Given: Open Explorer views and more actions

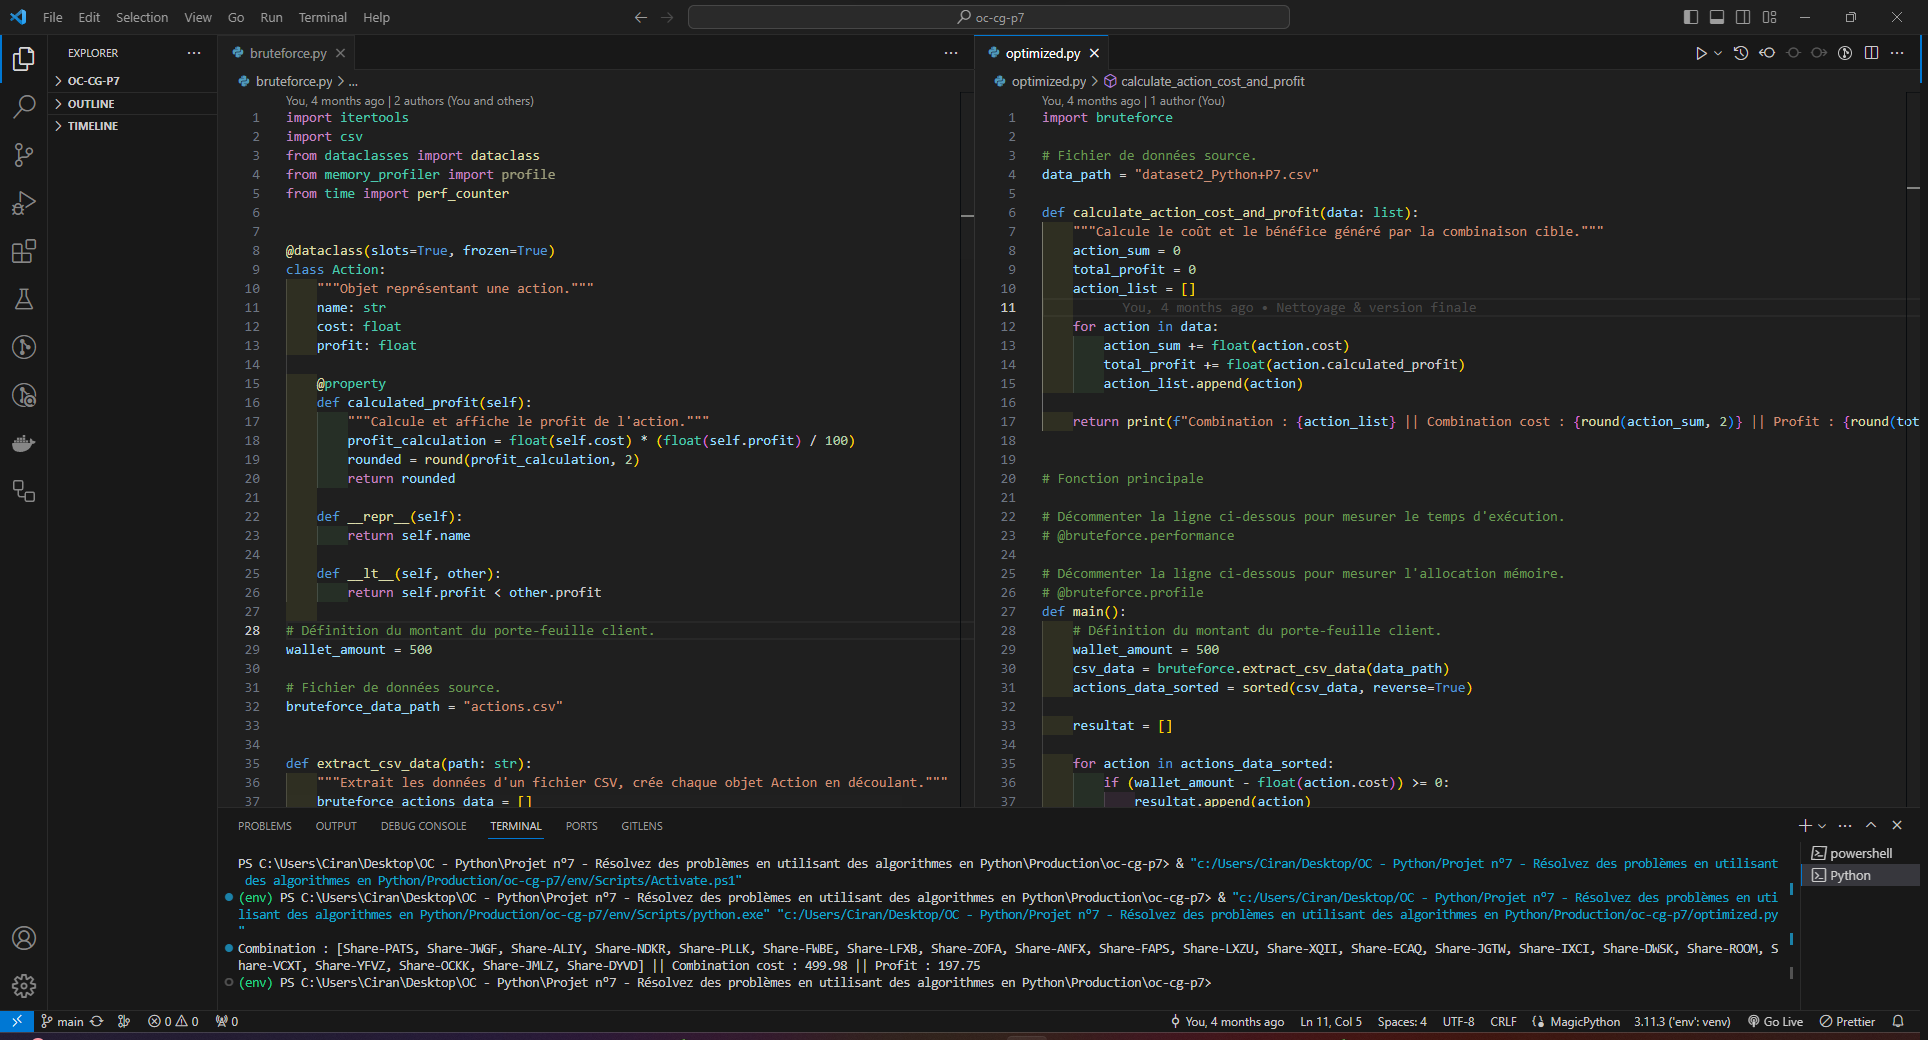Looking at the screenshot, I should 194,53.
